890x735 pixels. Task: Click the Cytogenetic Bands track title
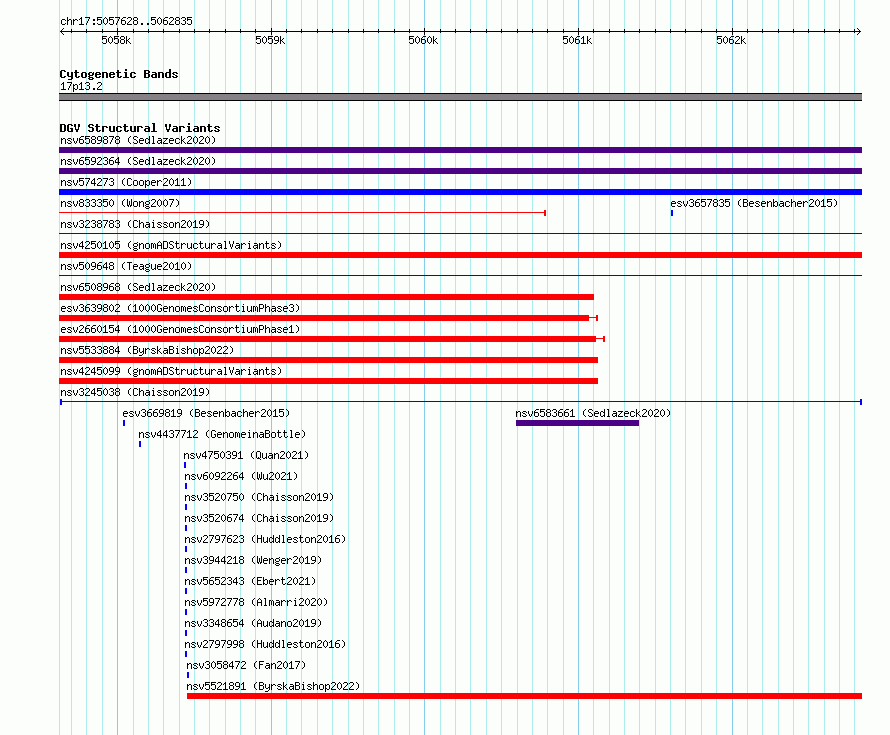click(x=119, y=74)
